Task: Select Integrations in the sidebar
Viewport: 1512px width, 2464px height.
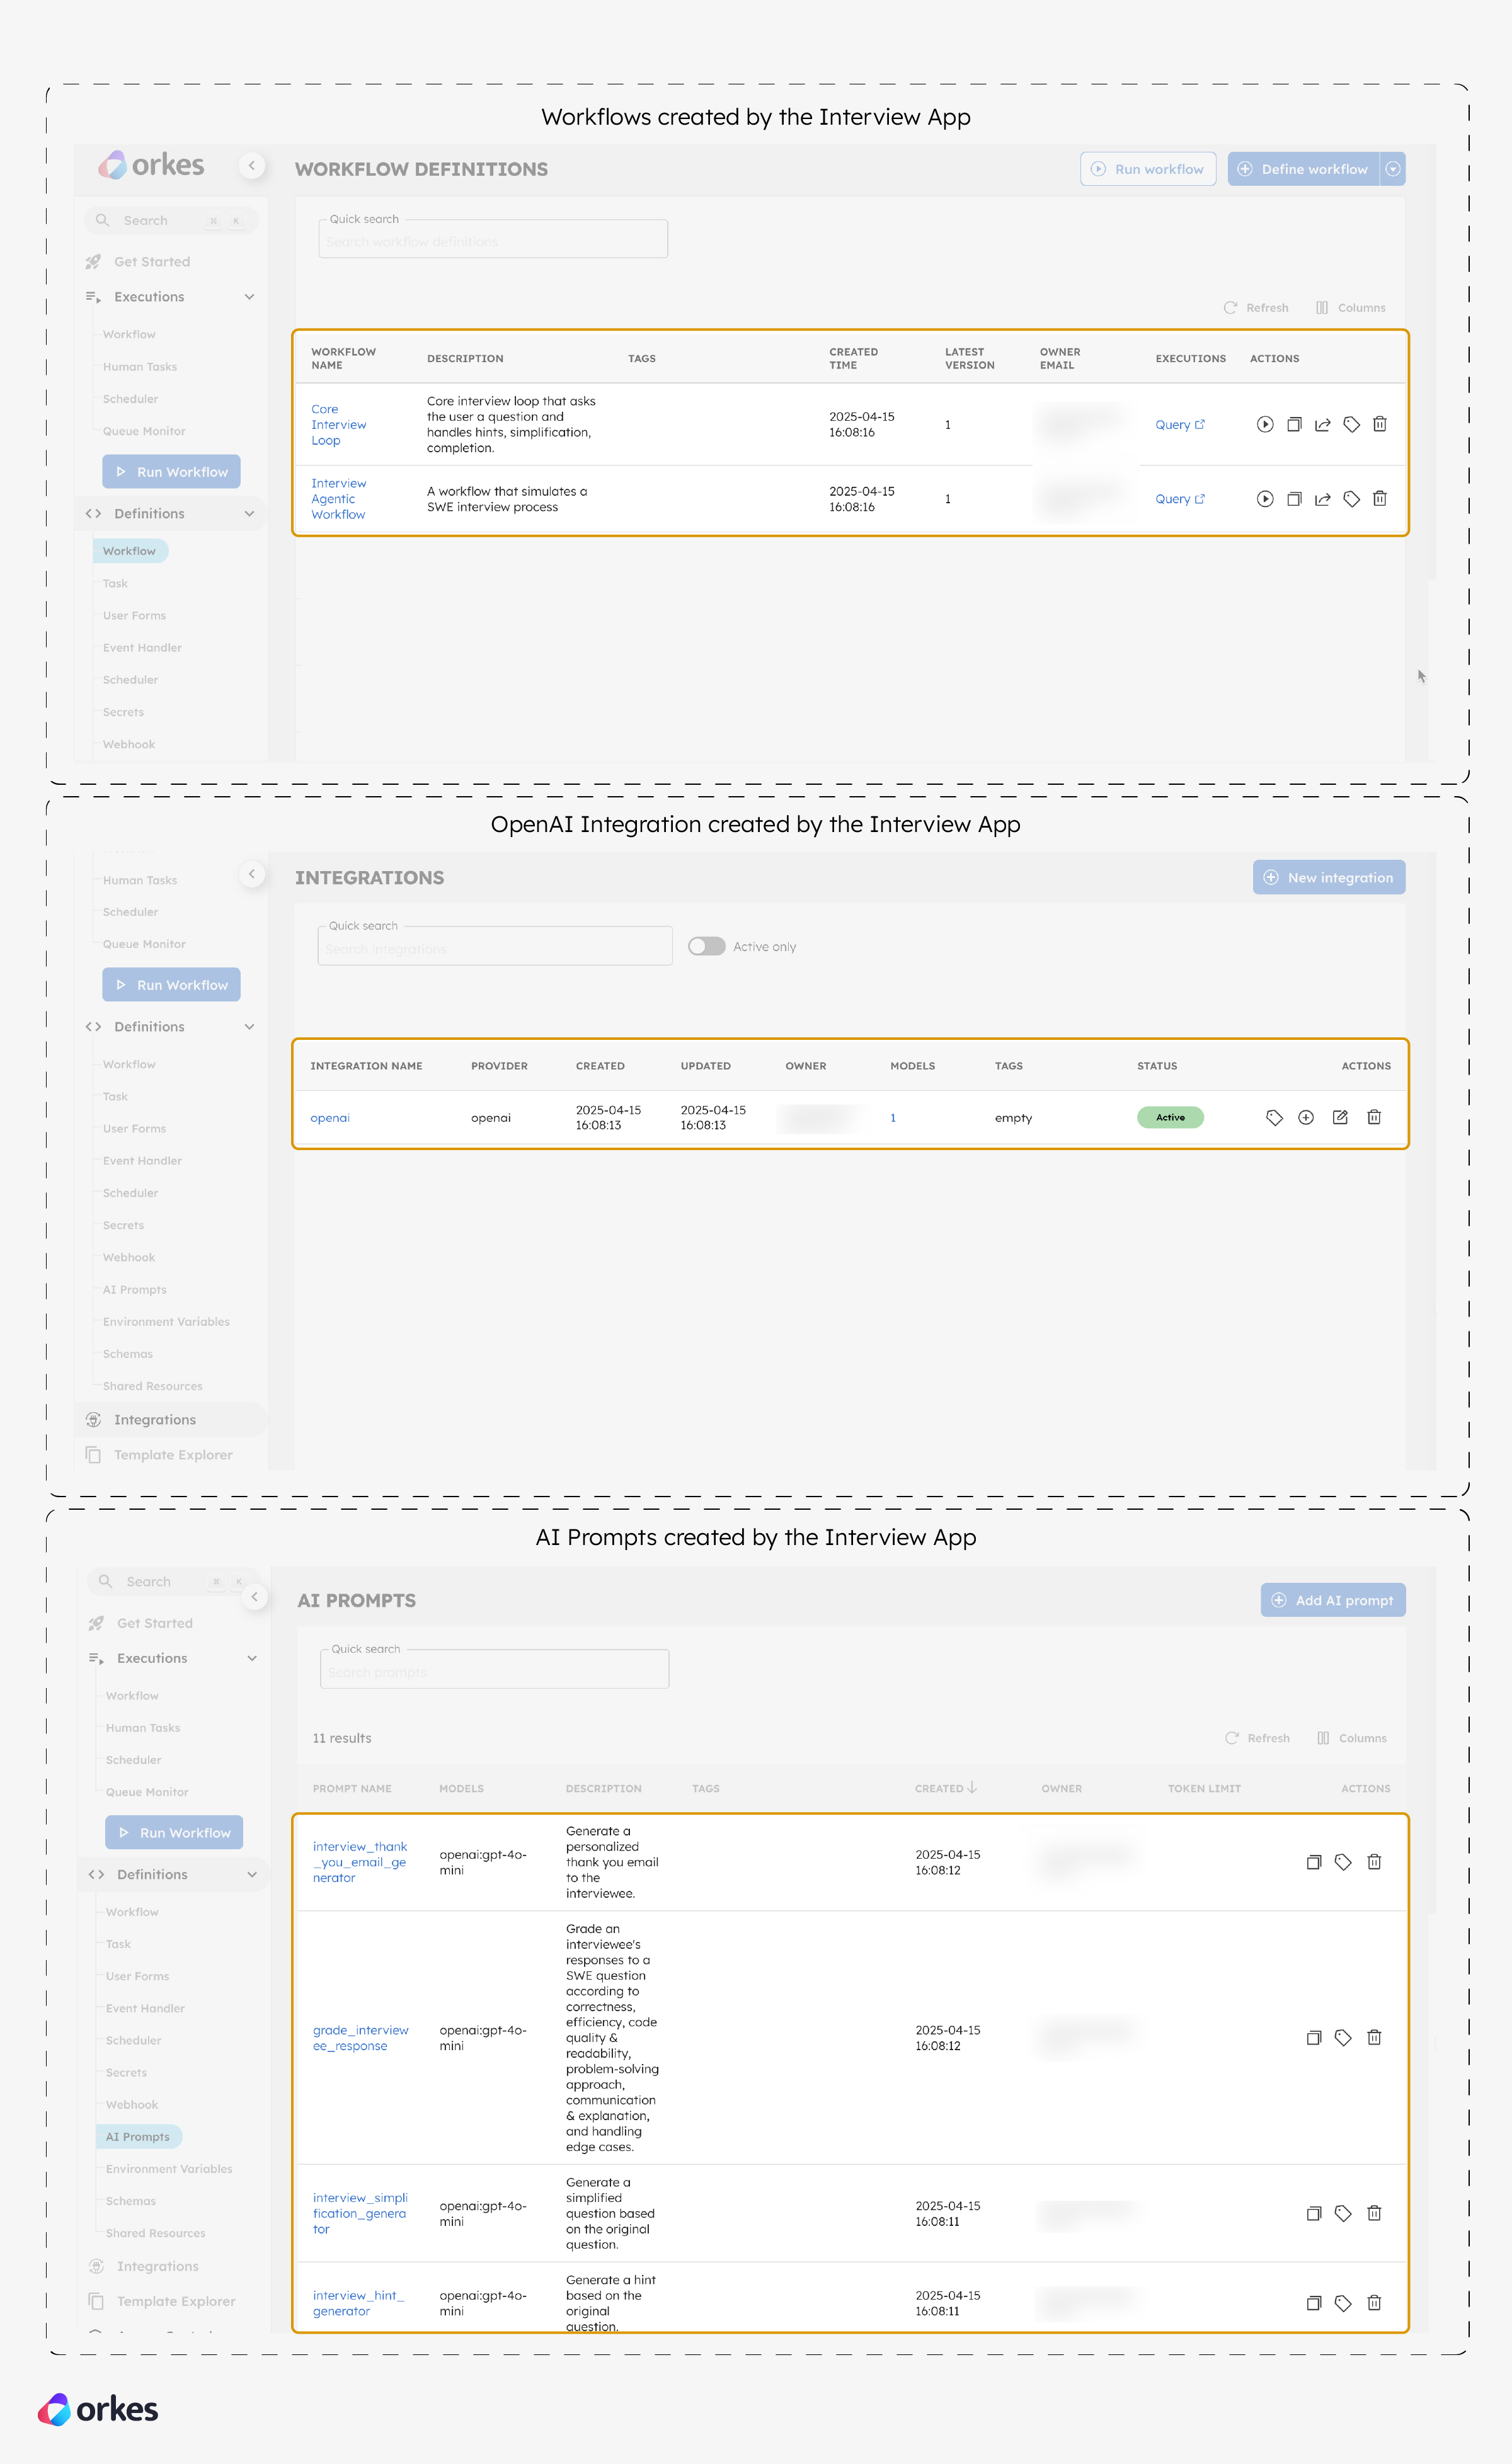Action: [155, 1419]
